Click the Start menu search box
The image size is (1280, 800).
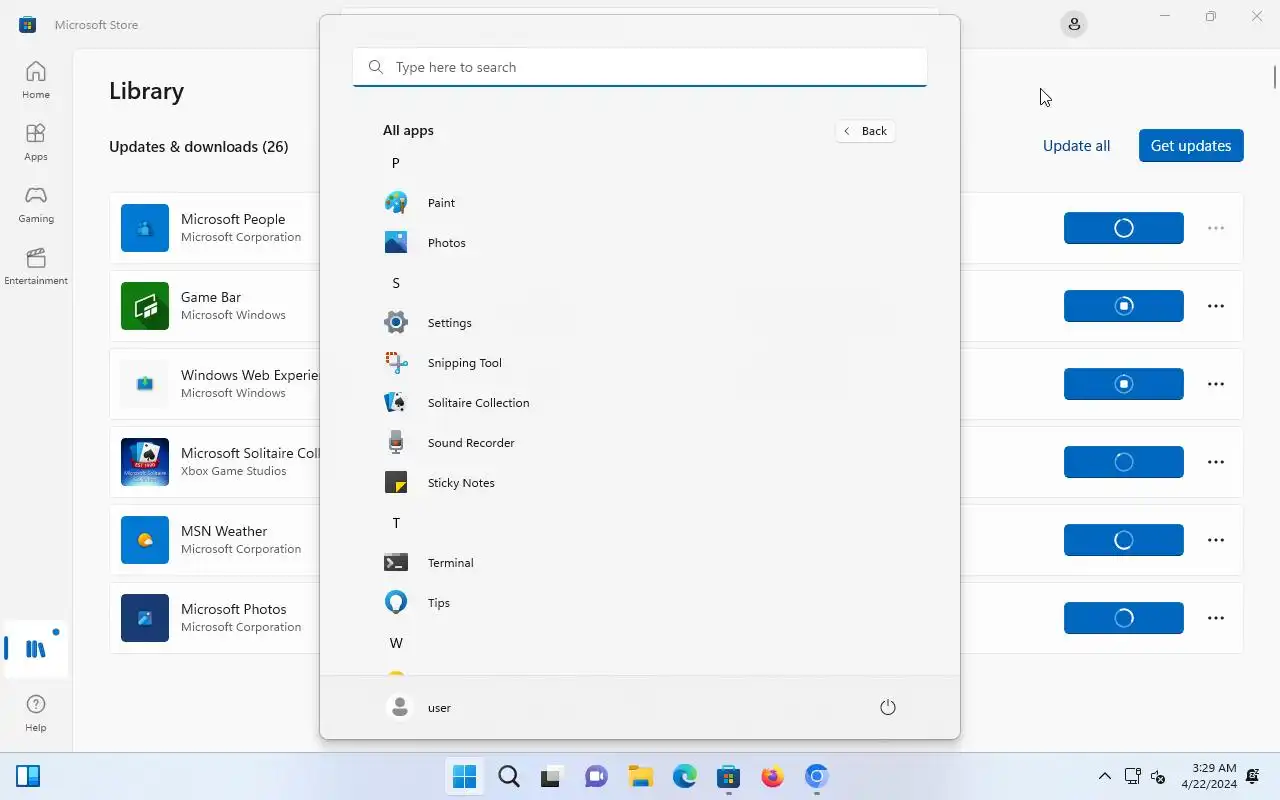pyautogui.click(x=640, y=67)
